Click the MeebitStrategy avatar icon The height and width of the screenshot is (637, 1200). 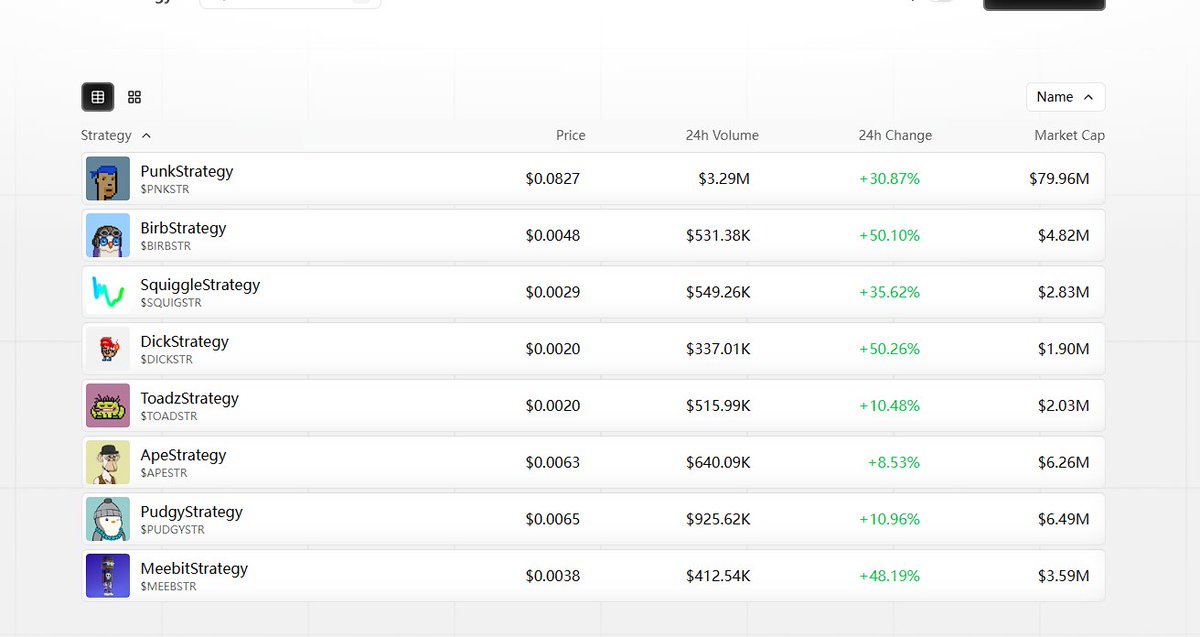tap(108, 576)
